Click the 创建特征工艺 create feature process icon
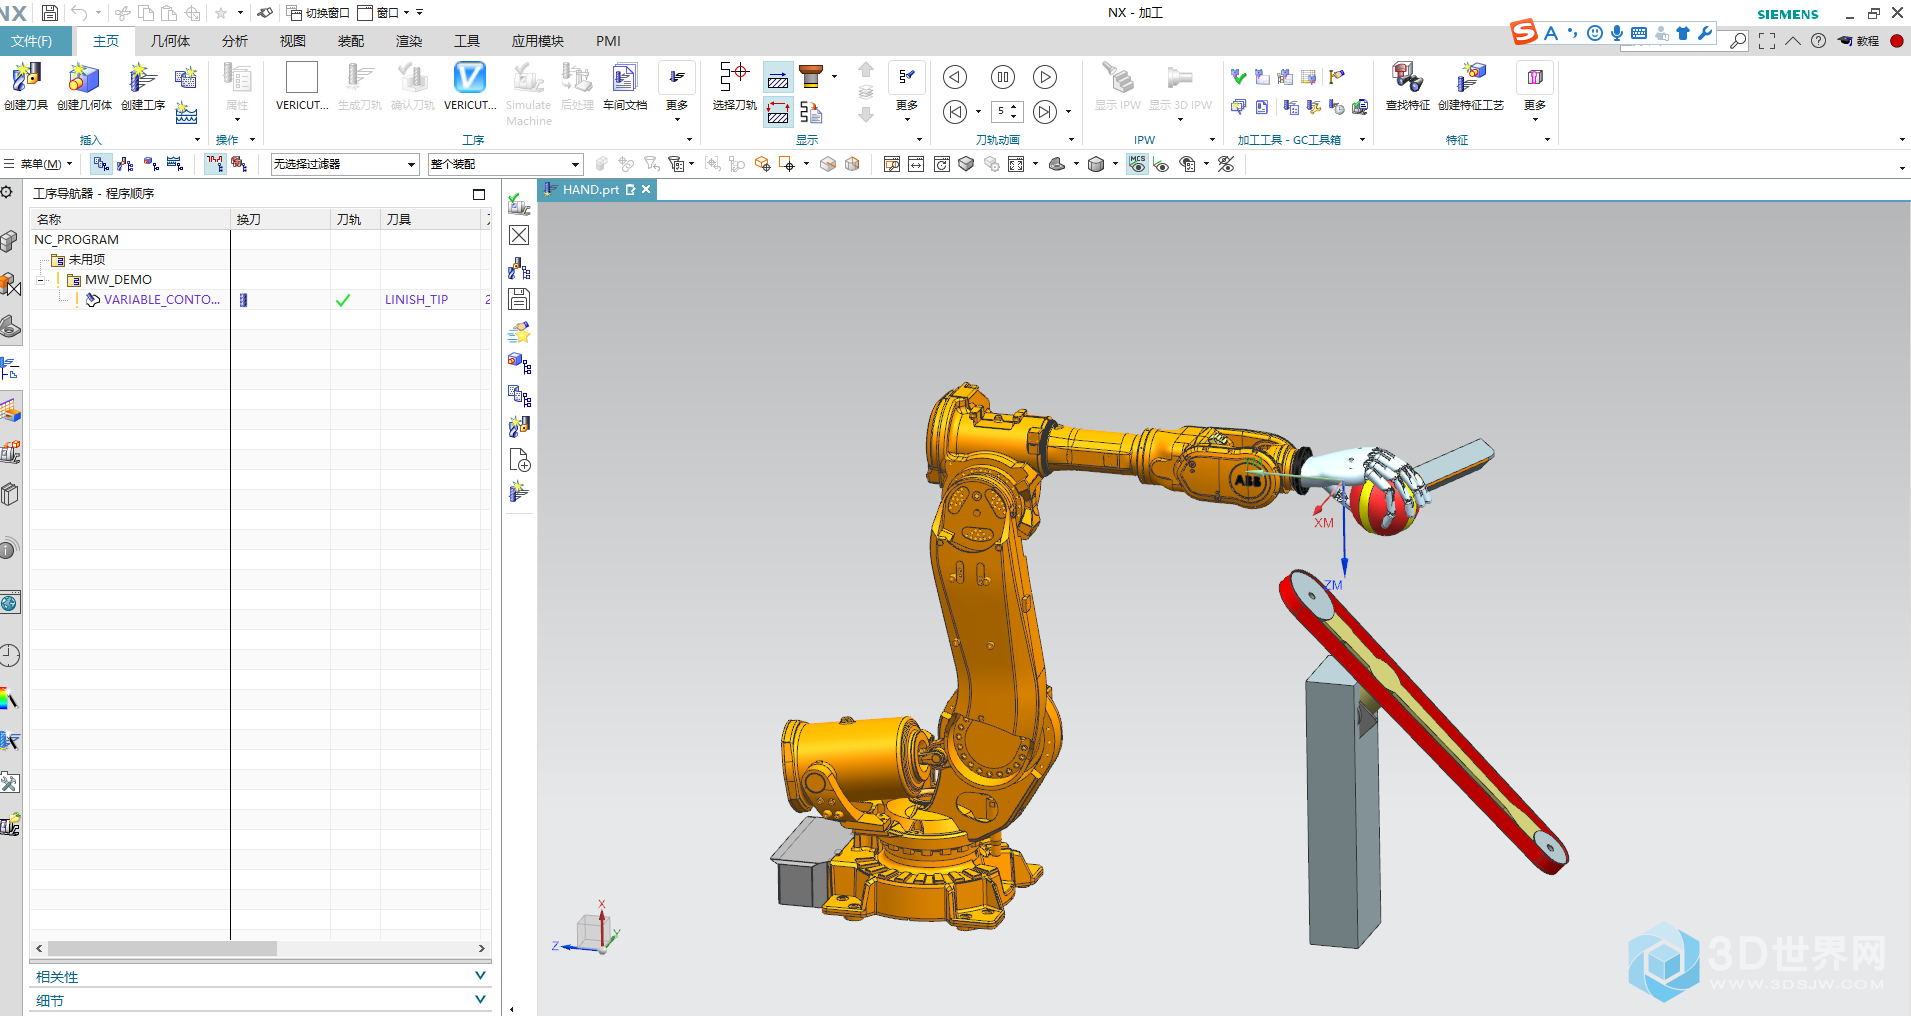 pos(1471,86)
